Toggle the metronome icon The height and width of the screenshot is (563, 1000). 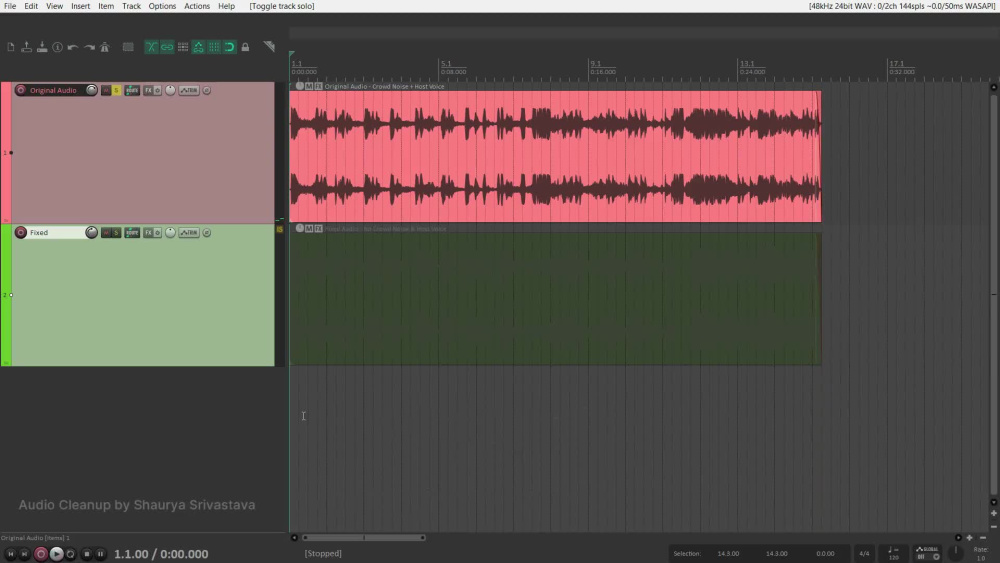coord(105,47)
